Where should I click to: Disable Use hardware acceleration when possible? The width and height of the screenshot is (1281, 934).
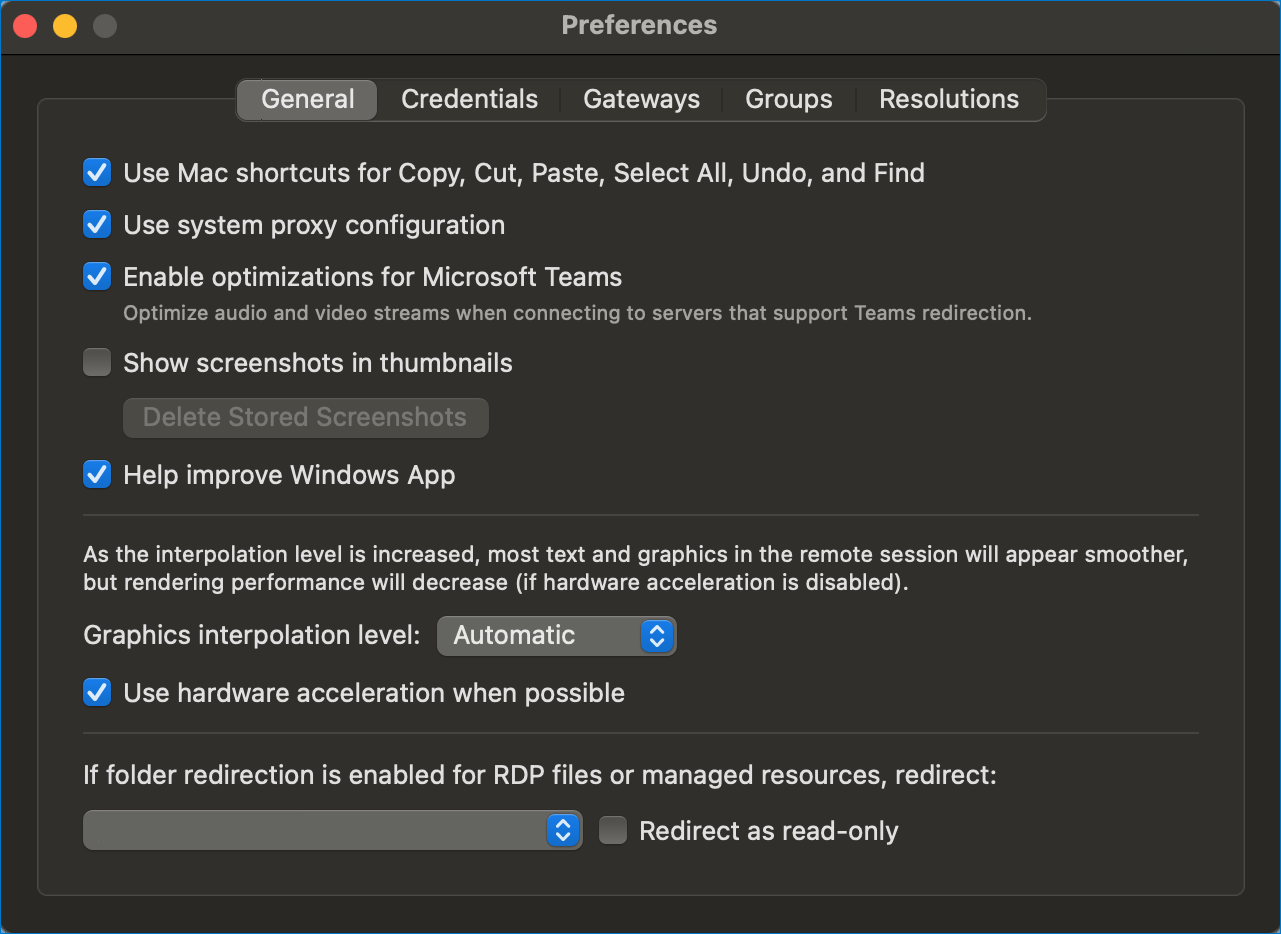[x=97, y=693]
